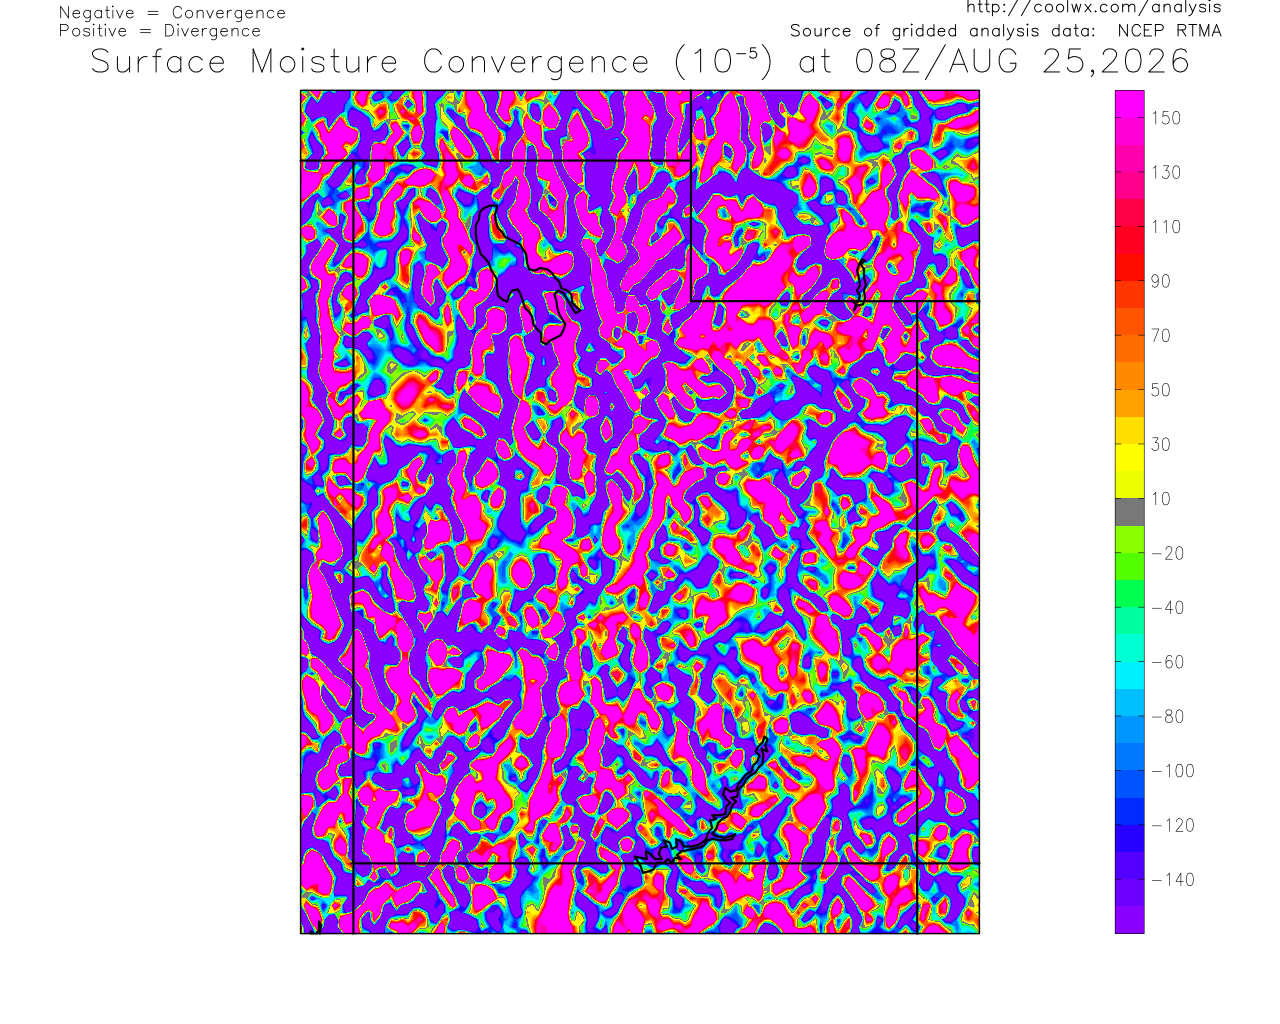The width and height of the screenshot is (1280, 1024).
Task: Click the gray swatch on the colorbar
Action: point(1130,512)
